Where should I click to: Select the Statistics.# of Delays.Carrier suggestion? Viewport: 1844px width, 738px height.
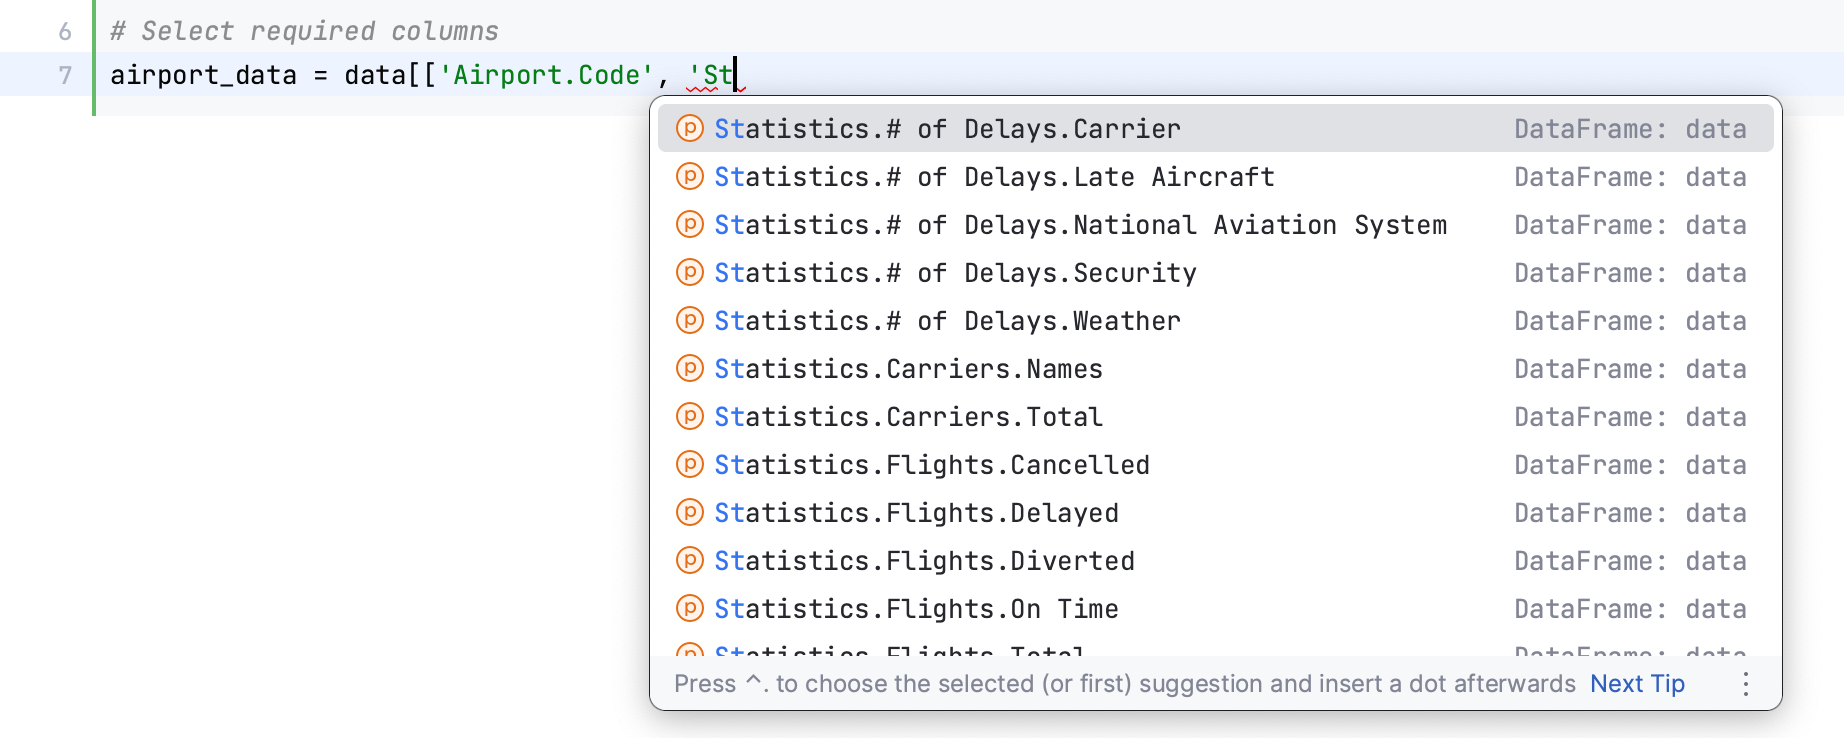[x=946, y=128]
